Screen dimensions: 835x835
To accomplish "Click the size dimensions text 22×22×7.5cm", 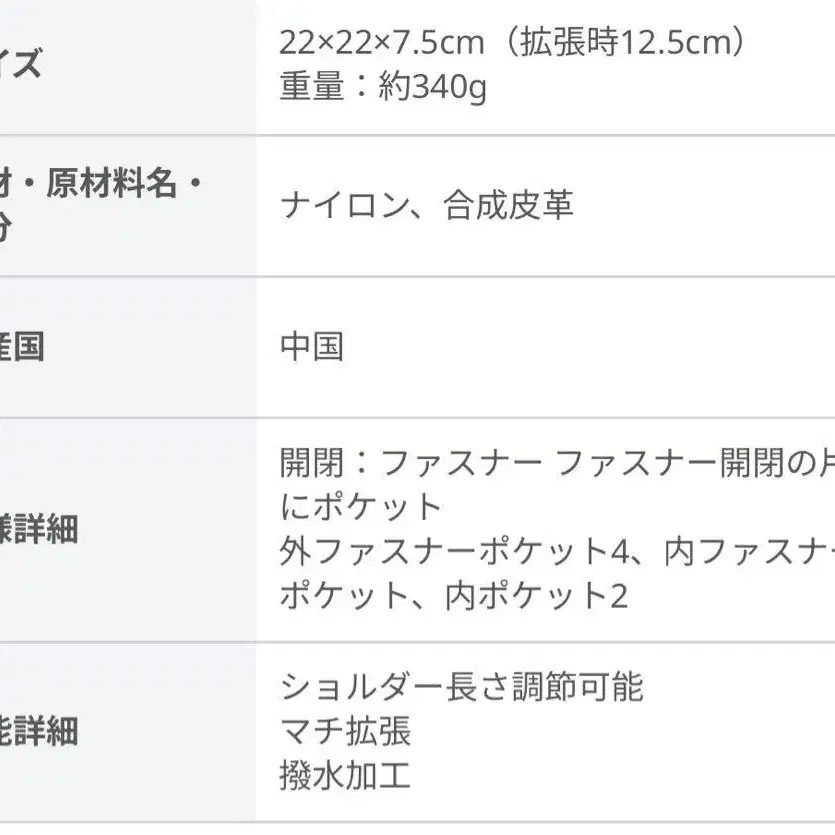I will (382, 44).
